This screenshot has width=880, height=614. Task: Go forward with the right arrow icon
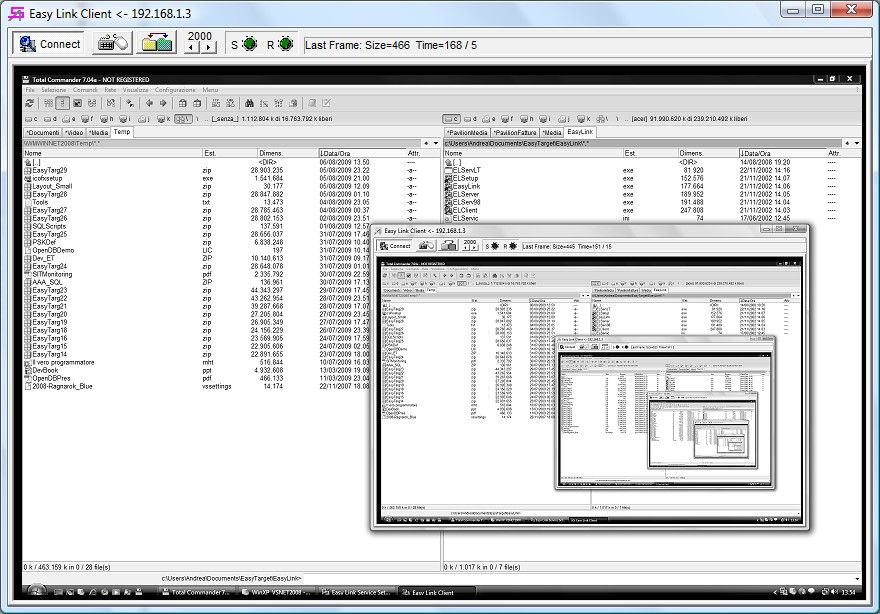163,103
